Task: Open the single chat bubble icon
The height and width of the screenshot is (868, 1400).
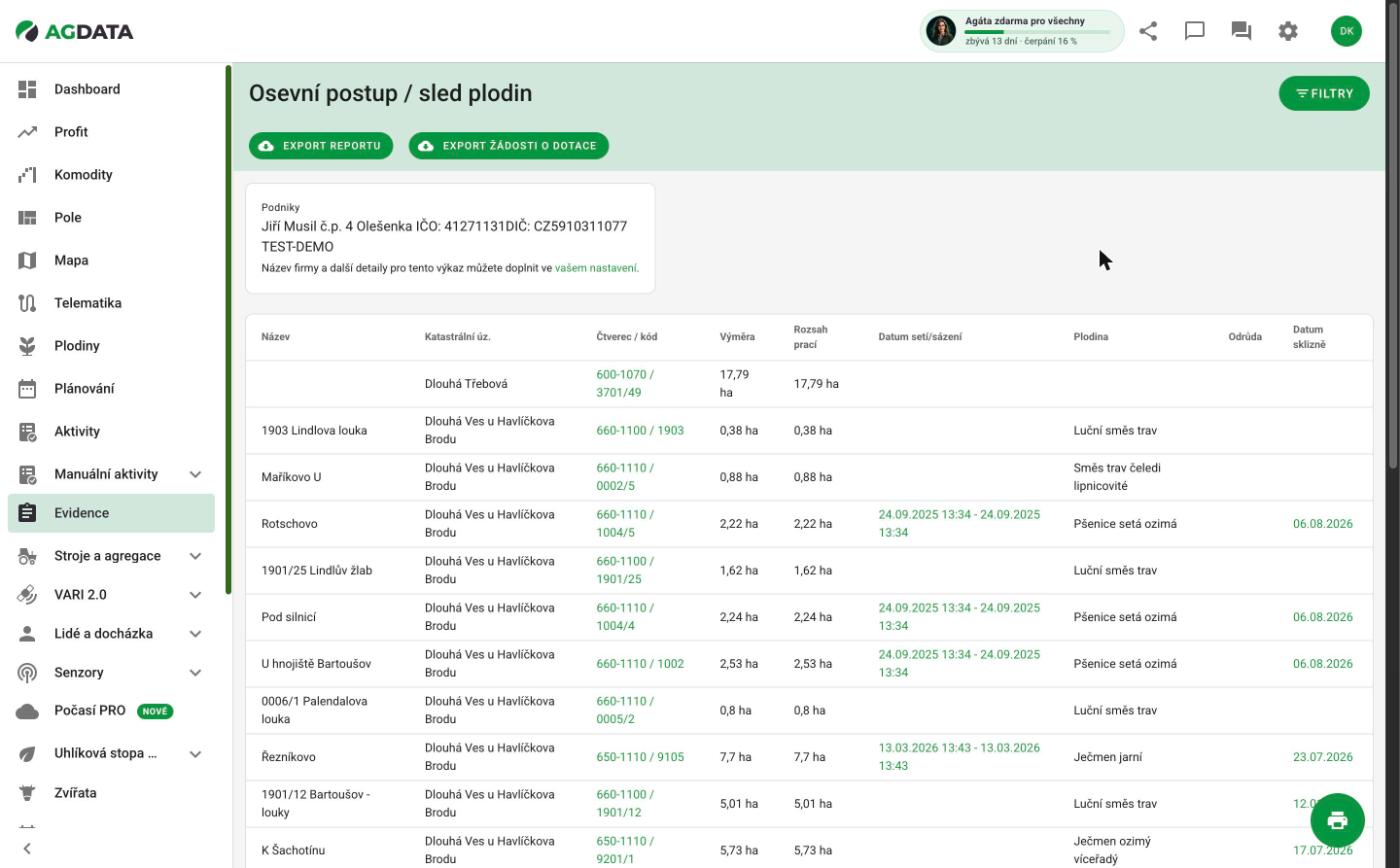Action: pyautogui.click(x=1195, y=31)
